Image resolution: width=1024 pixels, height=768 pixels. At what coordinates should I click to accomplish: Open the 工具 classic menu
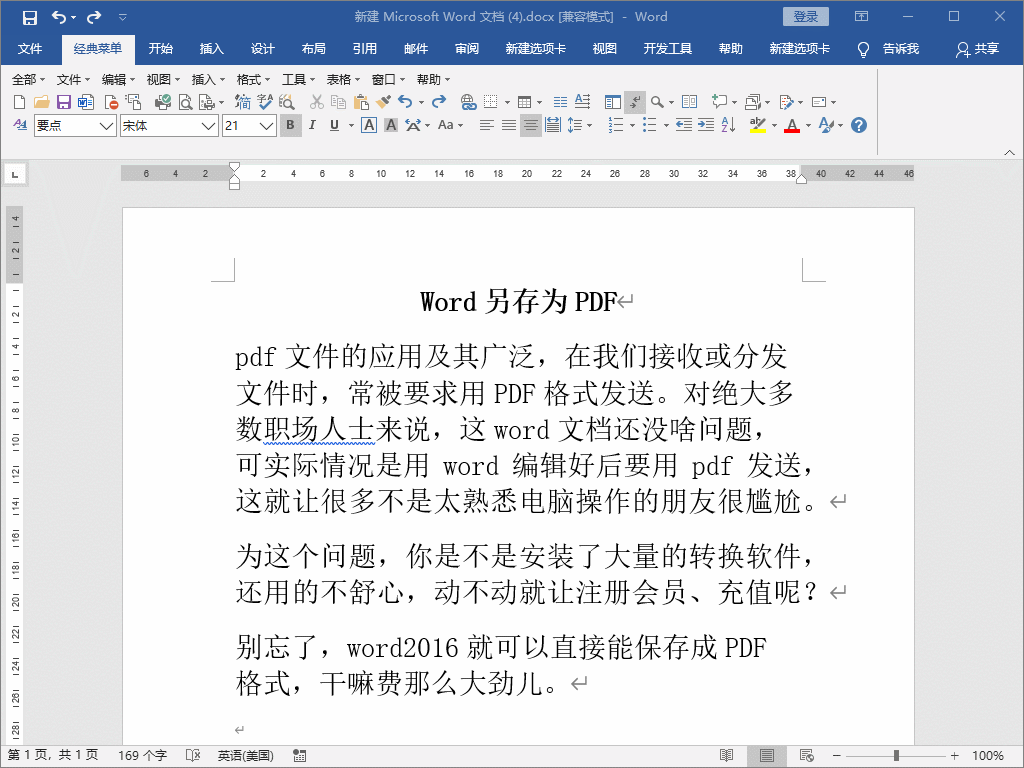point(298,80)
